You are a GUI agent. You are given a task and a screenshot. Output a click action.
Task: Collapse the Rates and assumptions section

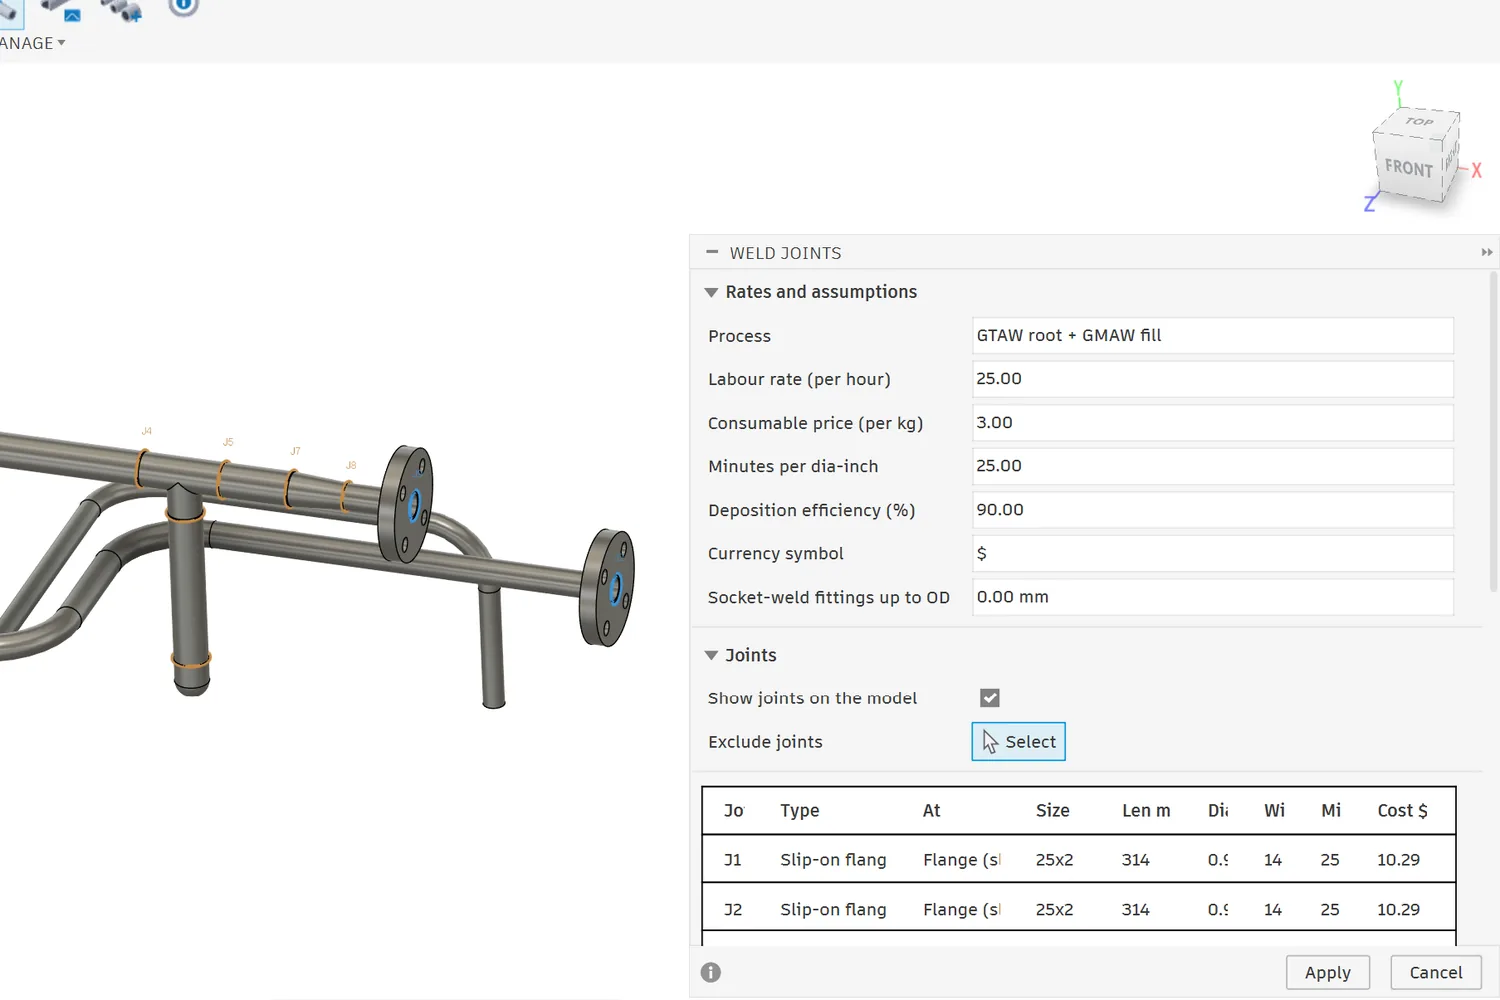711,292
